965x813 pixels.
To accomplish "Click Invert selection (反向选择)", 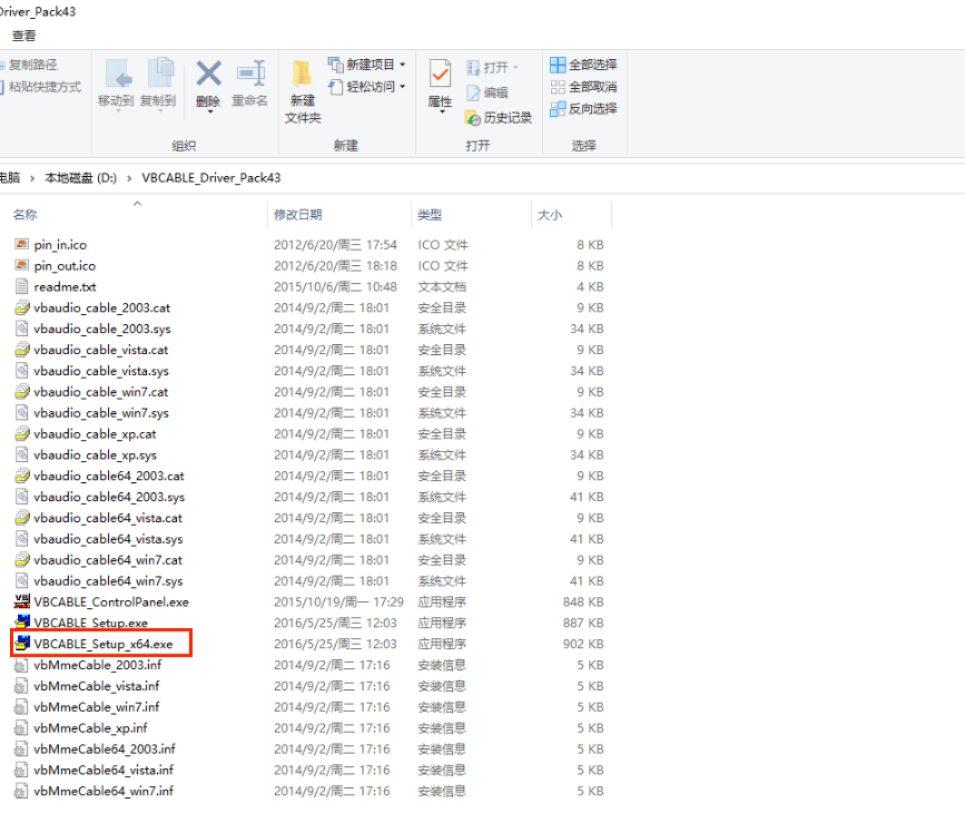I will point(583,109).
